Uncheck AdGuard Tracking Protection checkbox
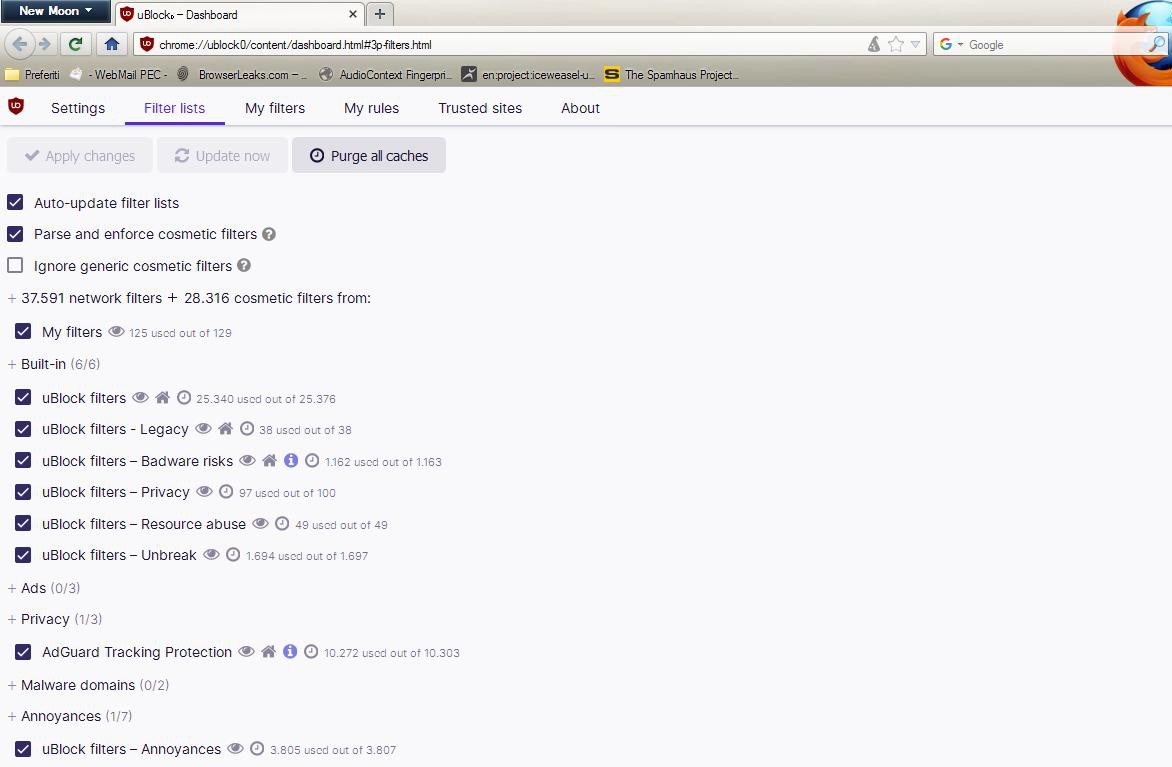 click(x=23, y=651)
